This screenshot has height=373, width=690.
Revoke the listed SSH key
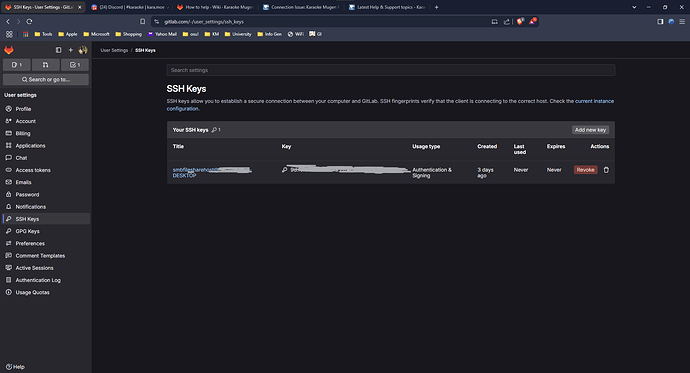585,170
